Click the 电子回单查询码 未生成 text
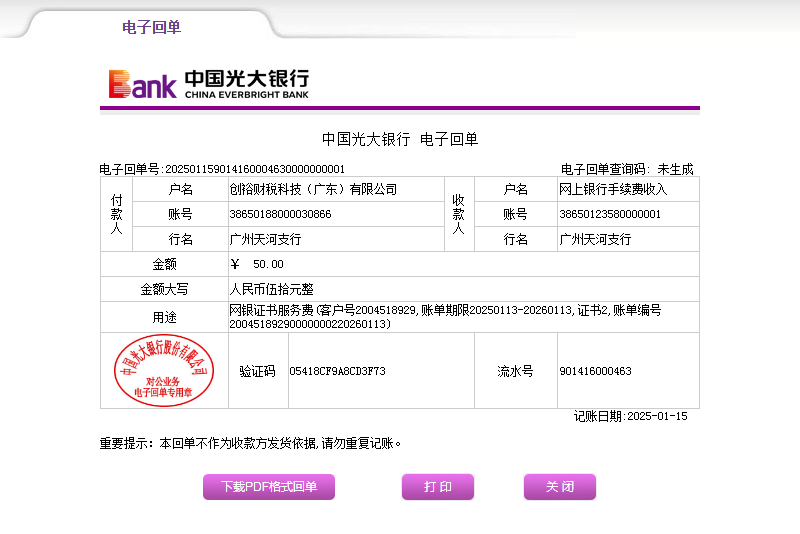The image size is (800, 534). tap(626, 169)
